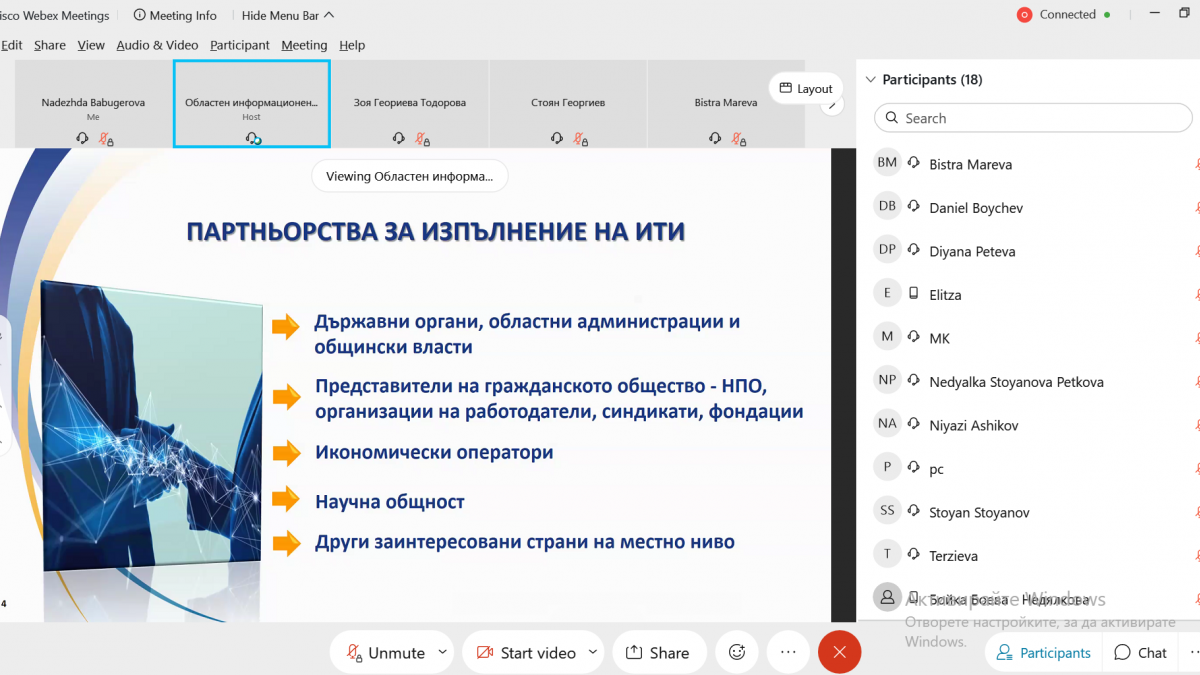
Task: Click the Meeting Info icon in title bar
Action: (x=139, y=15)
